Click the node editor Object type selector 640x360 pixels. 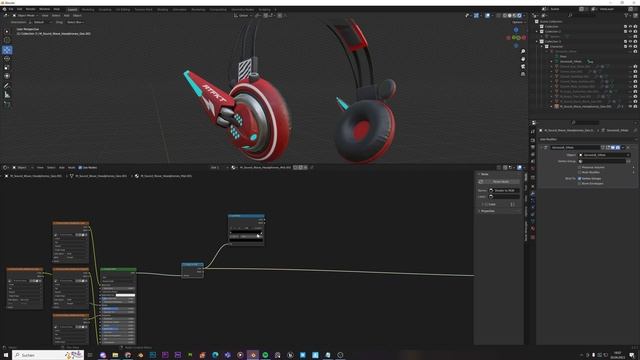19,167
